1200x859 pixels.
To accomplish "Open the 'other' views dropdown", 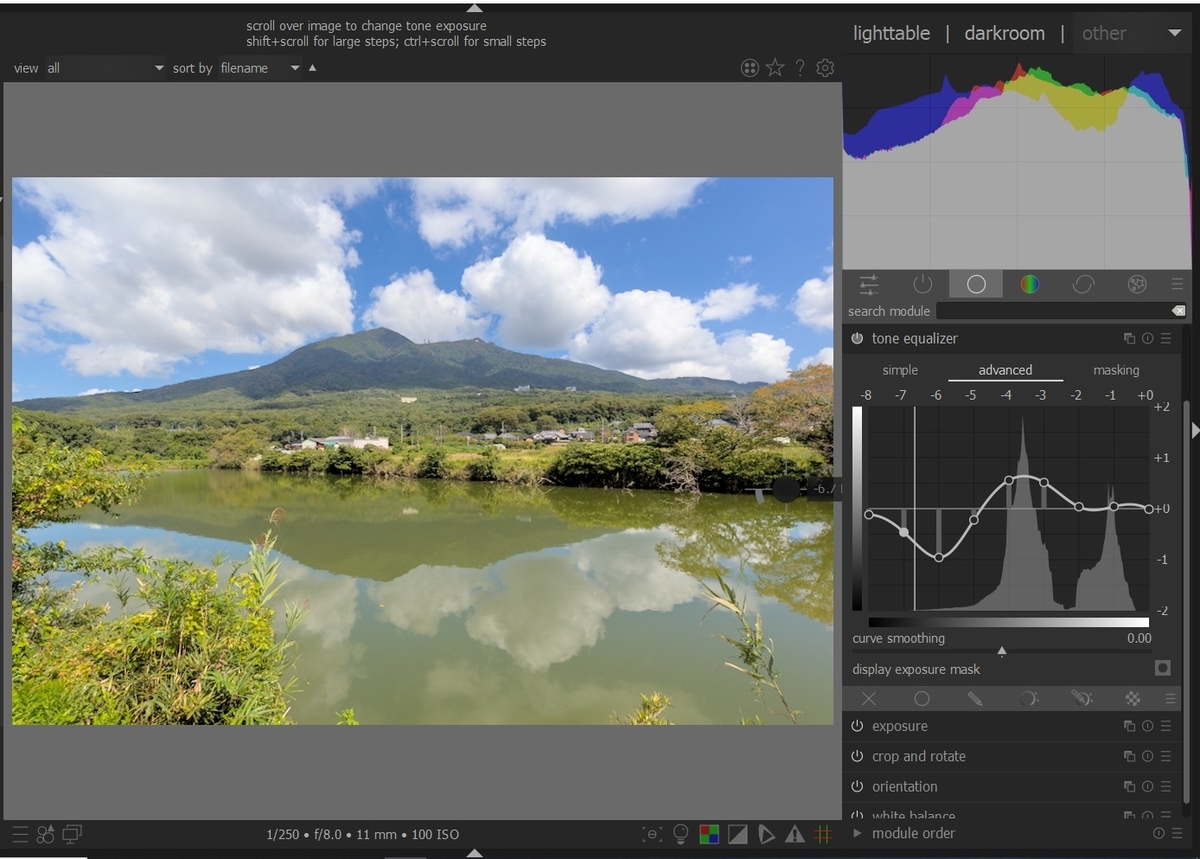I will [x=1131, y=33].
